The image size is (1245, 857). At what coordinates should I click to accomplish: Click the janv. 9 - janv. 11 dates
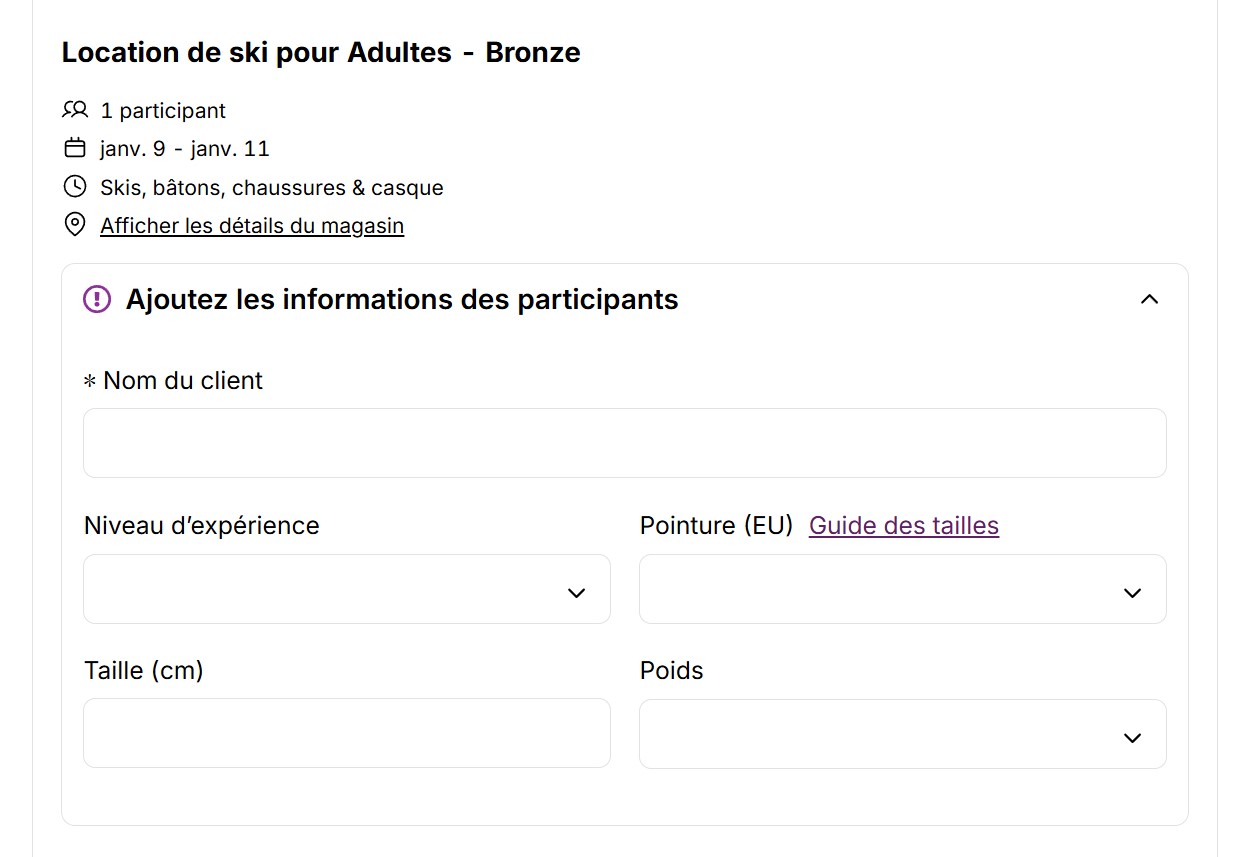click(x=185, y=149)
